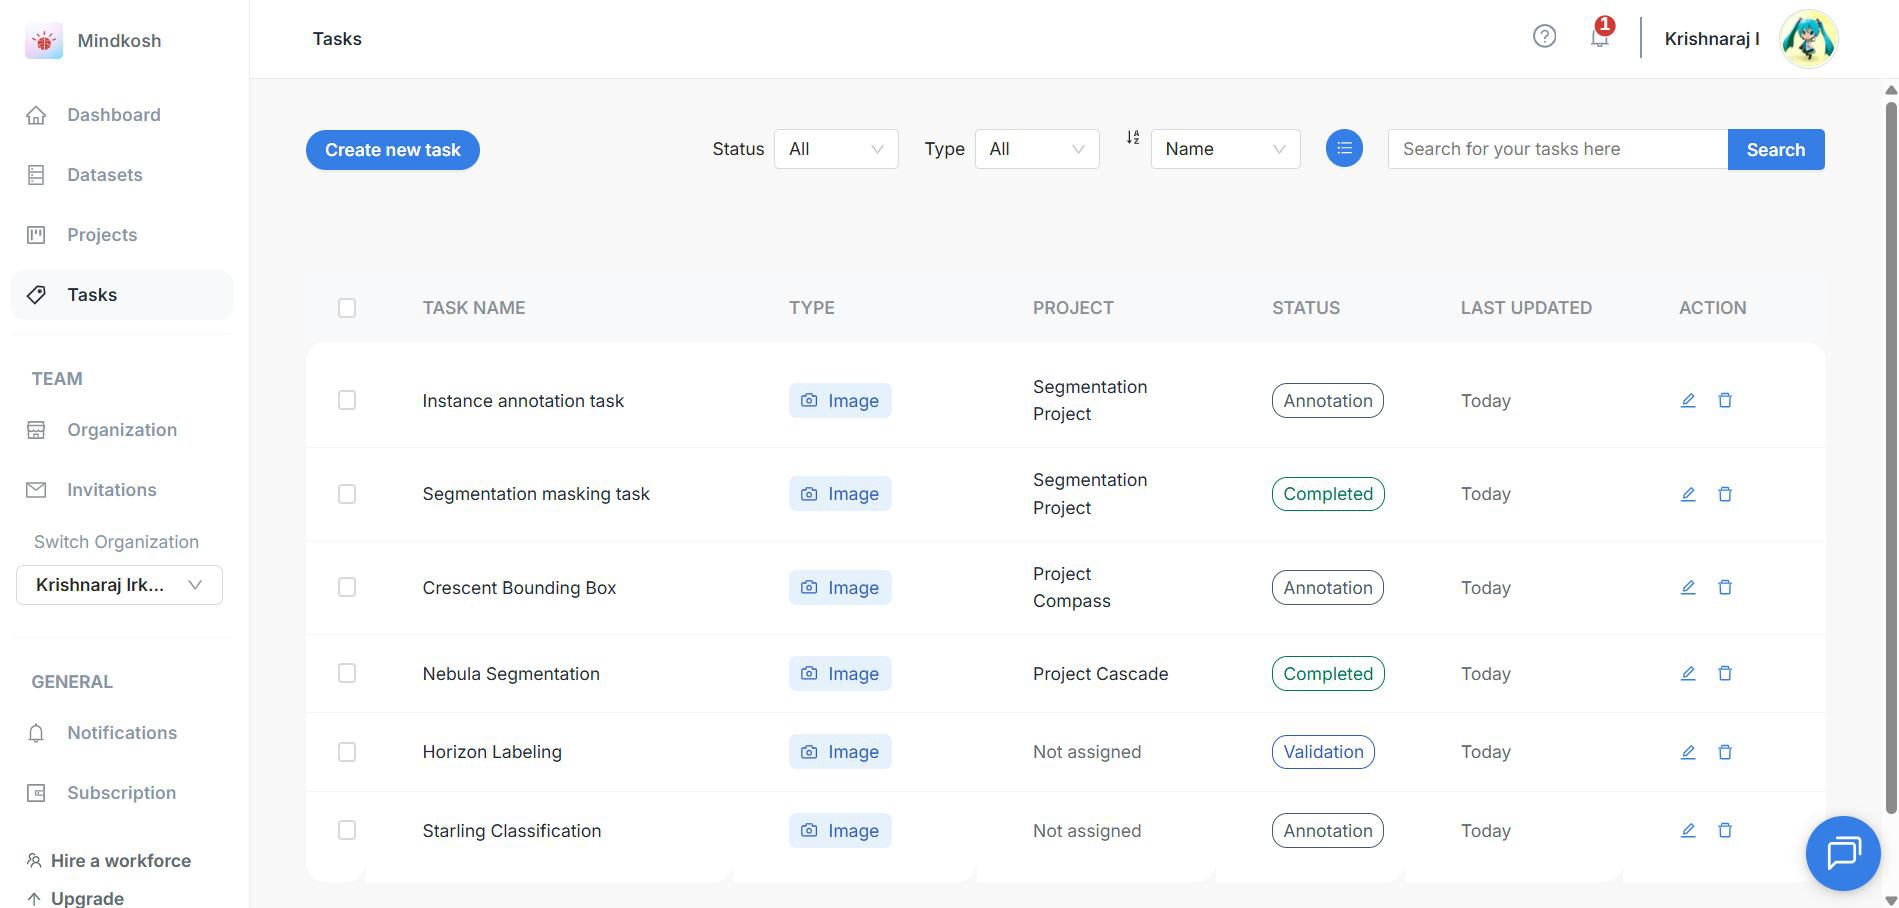Edit the Horizon Labeling task with pencil icon

(1688, 752)
